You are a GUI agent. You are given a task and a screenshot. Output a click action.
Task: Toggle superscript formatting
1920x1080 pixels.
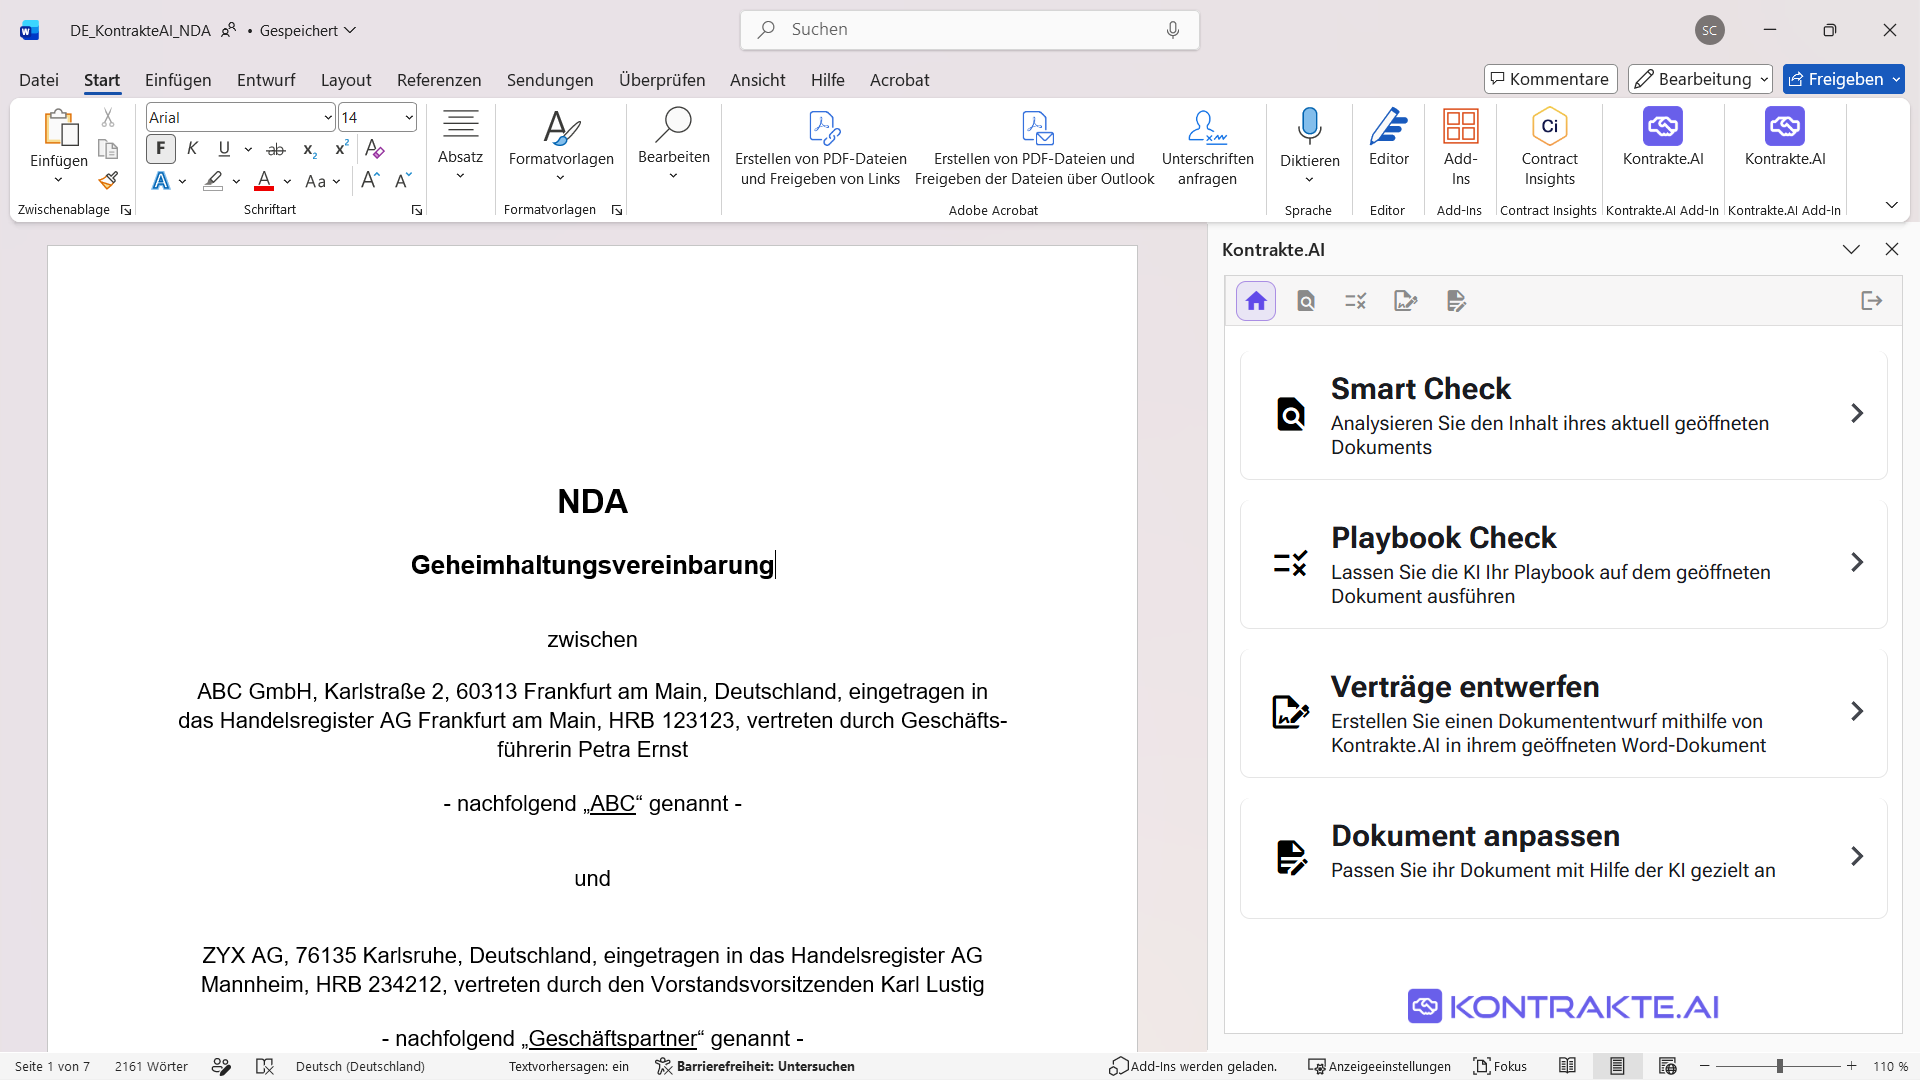click(x=342, y=149)
